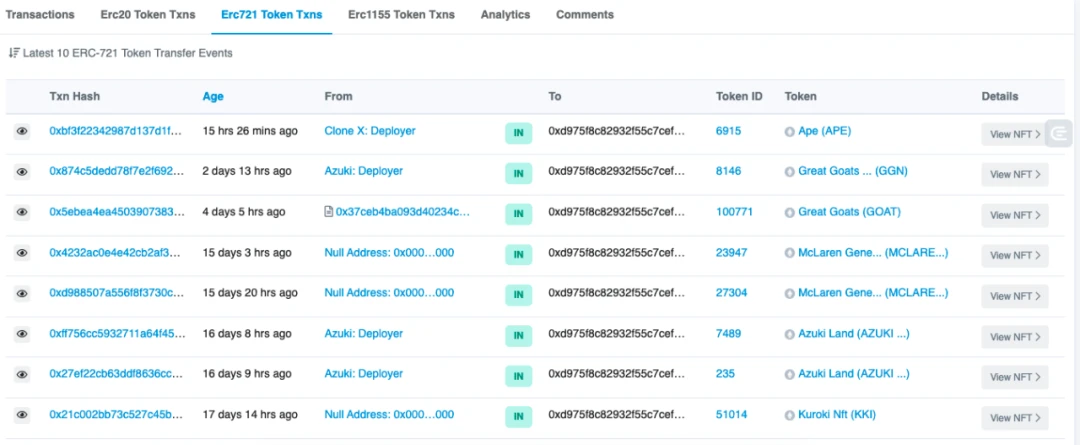Click the Age column header to toggle format
The height and width of the screenshot is (445, 1080).
coord(213,96)
